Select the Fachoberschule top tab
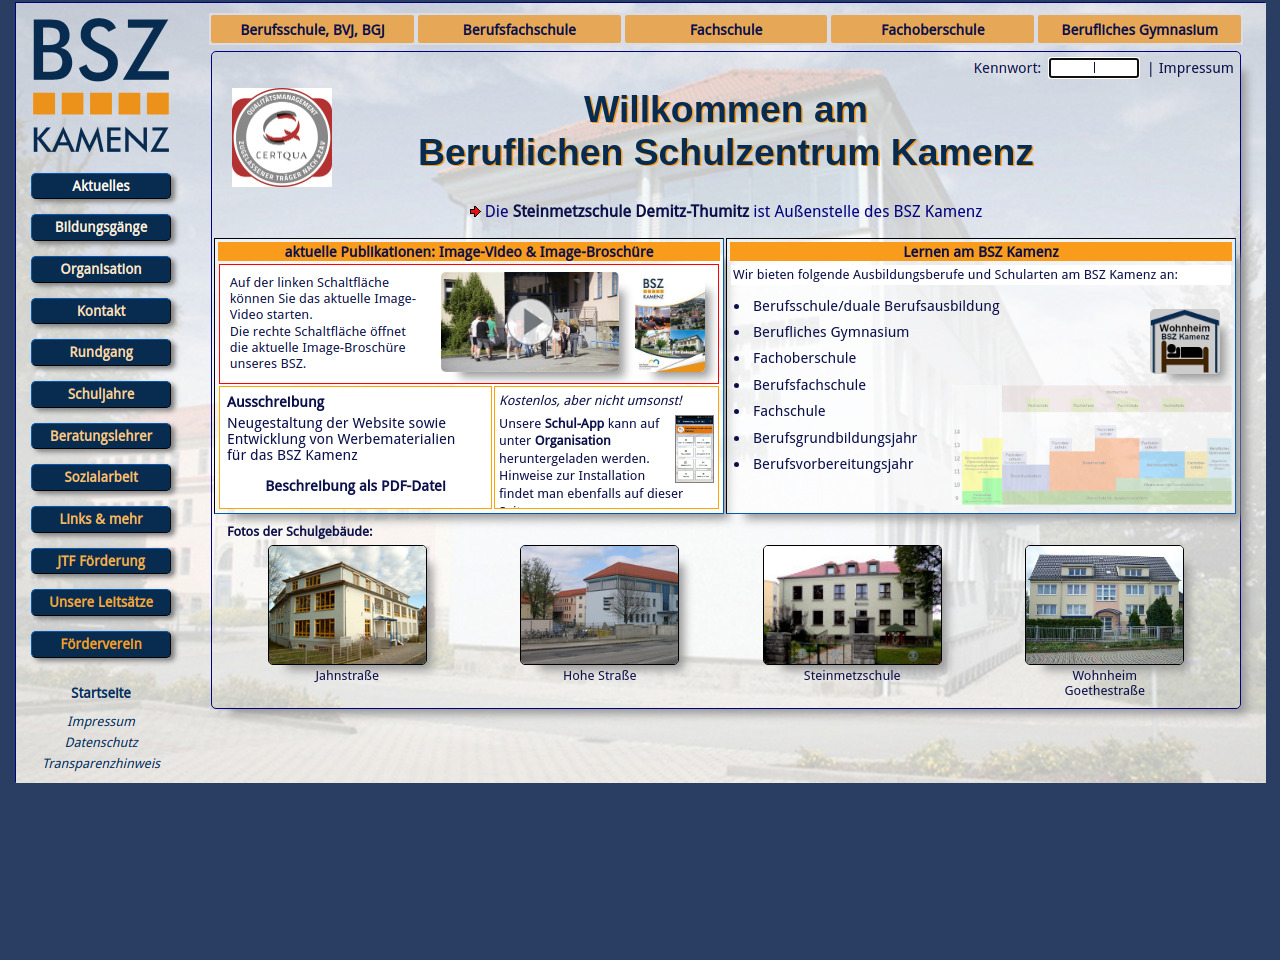 pos(932,30)
